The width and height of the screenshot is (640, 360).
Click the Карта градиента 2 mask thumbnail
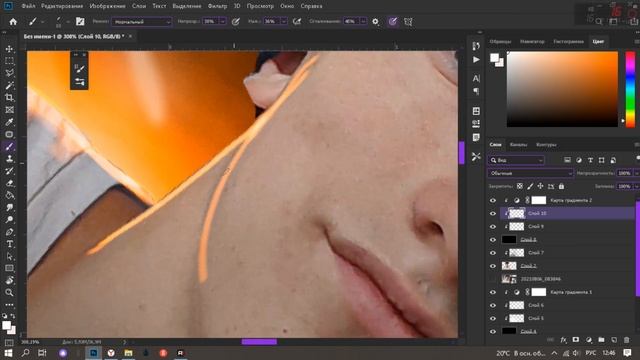click(539, 200)
